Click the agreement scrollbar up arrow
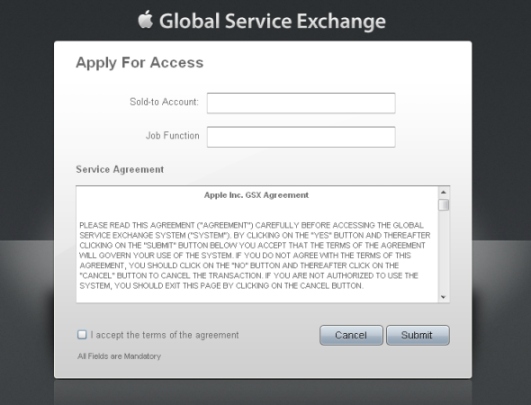Image resolution: width=531 pixels, height=405 pixels. coord(443,192)
